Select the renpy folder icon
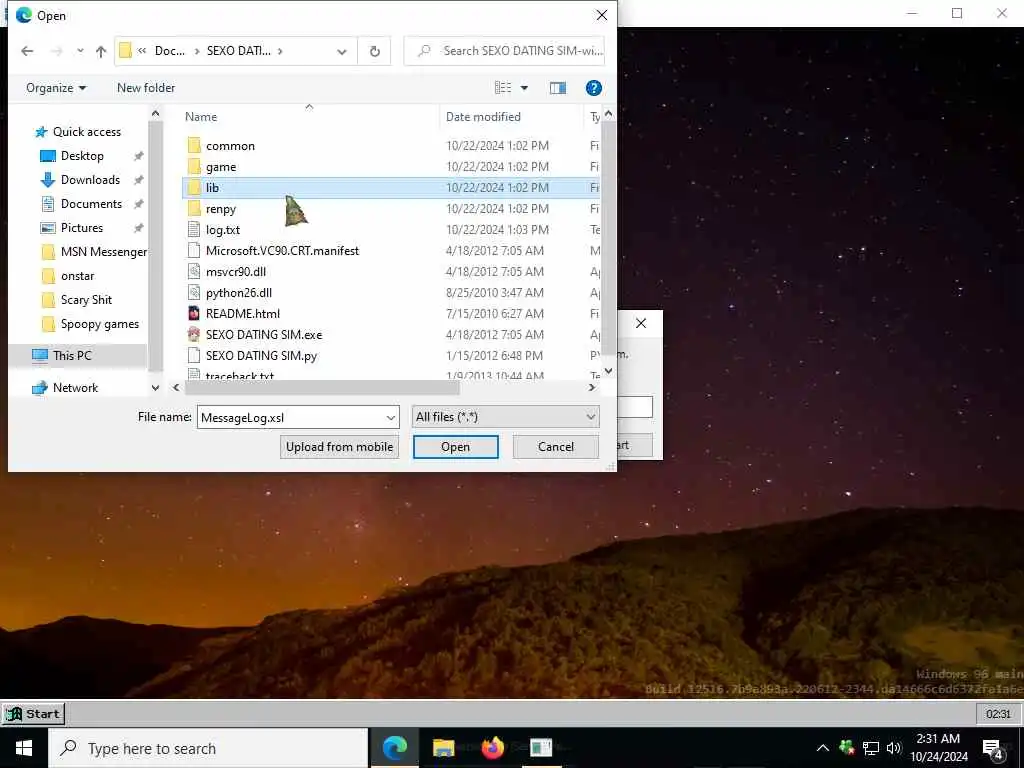1024x768 pixels. point(194,208)
